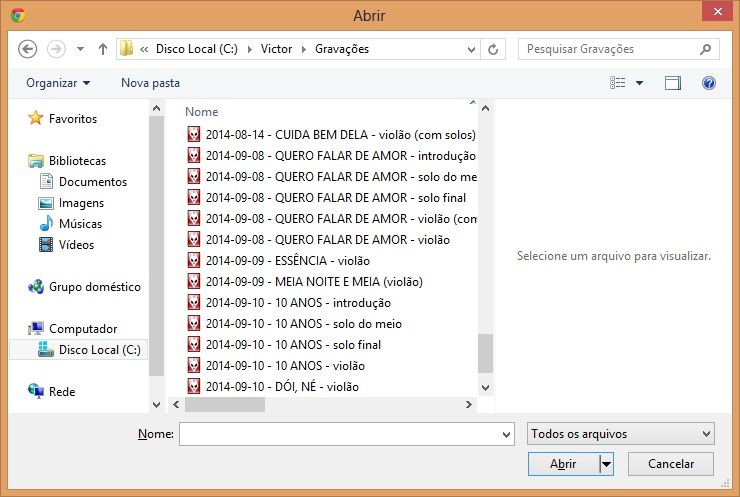Select 10 ANOS - solo final file
Image resolution: width=740 pixels, height=497 pixels.
coord(284,345)
